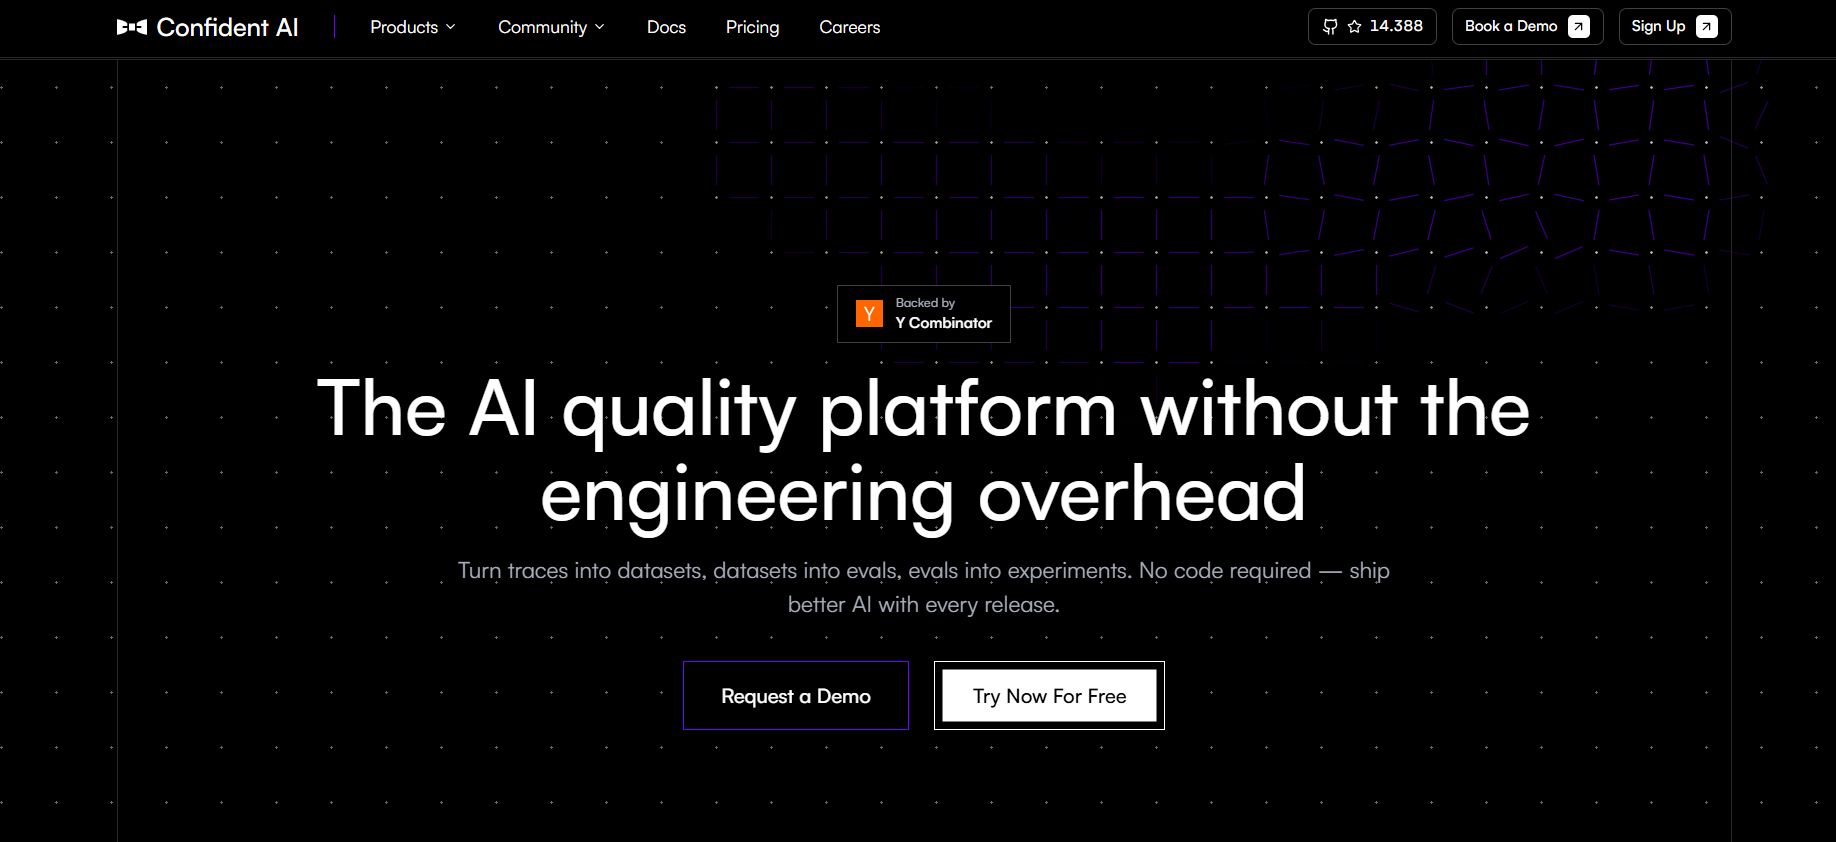Click the Confident AI logo icon

click(132, 27)
